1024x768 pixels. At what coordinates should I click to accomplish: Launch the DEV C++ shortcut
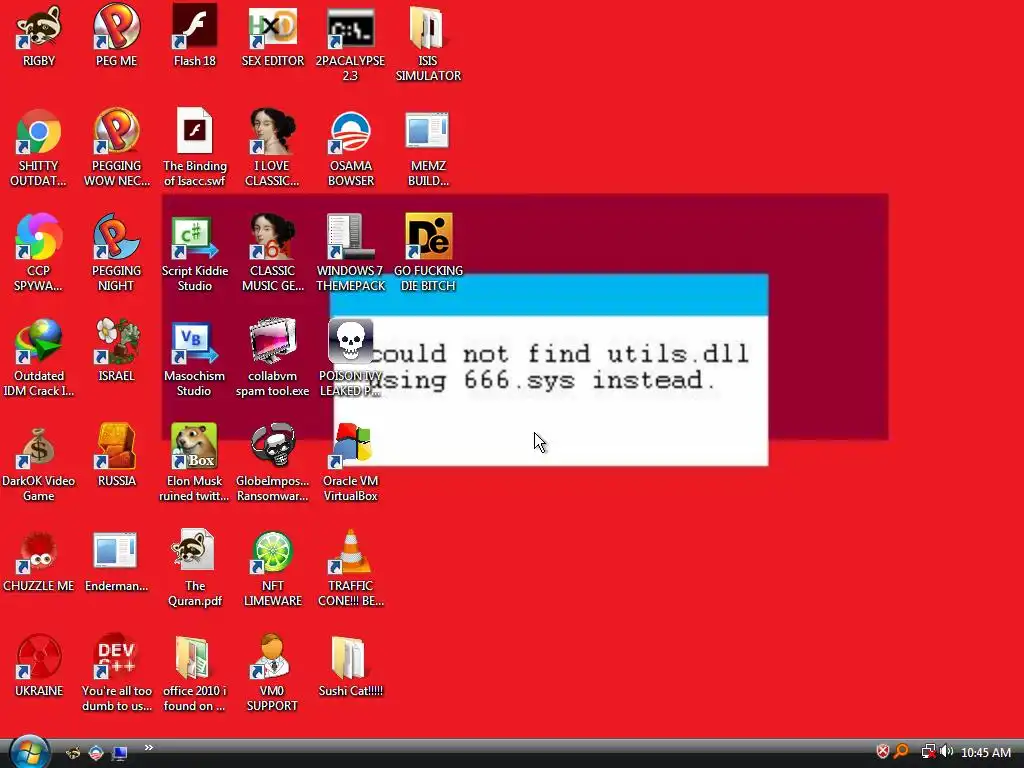(116, 656)
